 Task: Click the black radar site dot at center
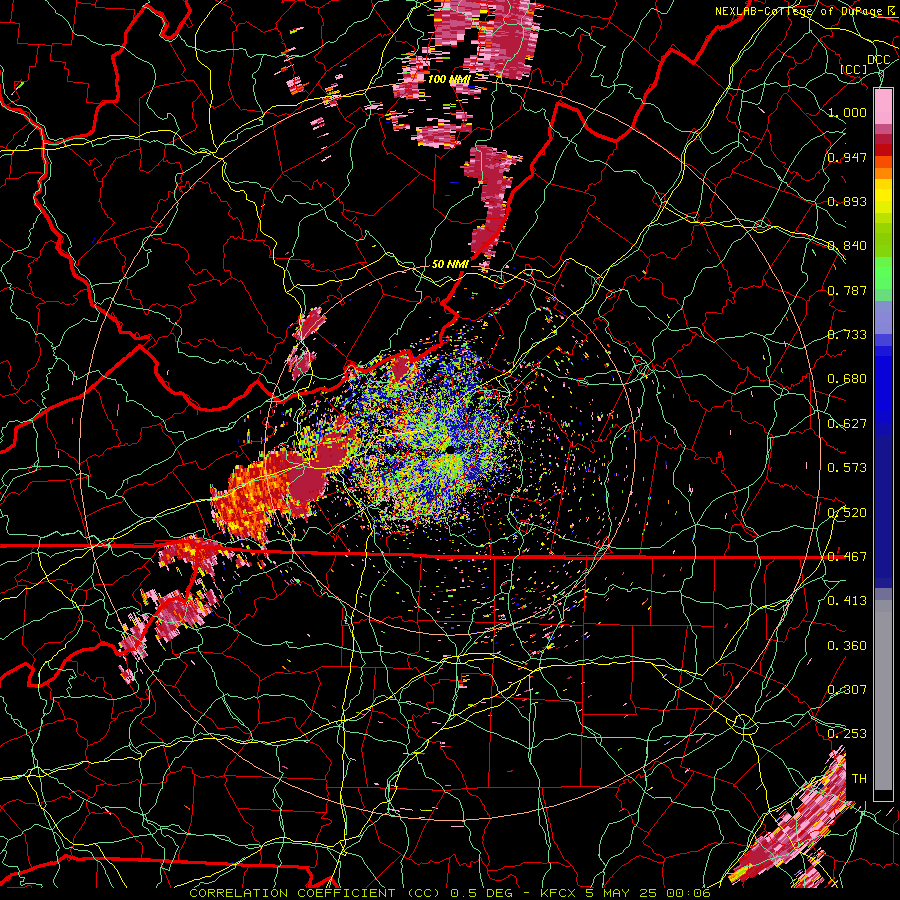coord(451,451)
